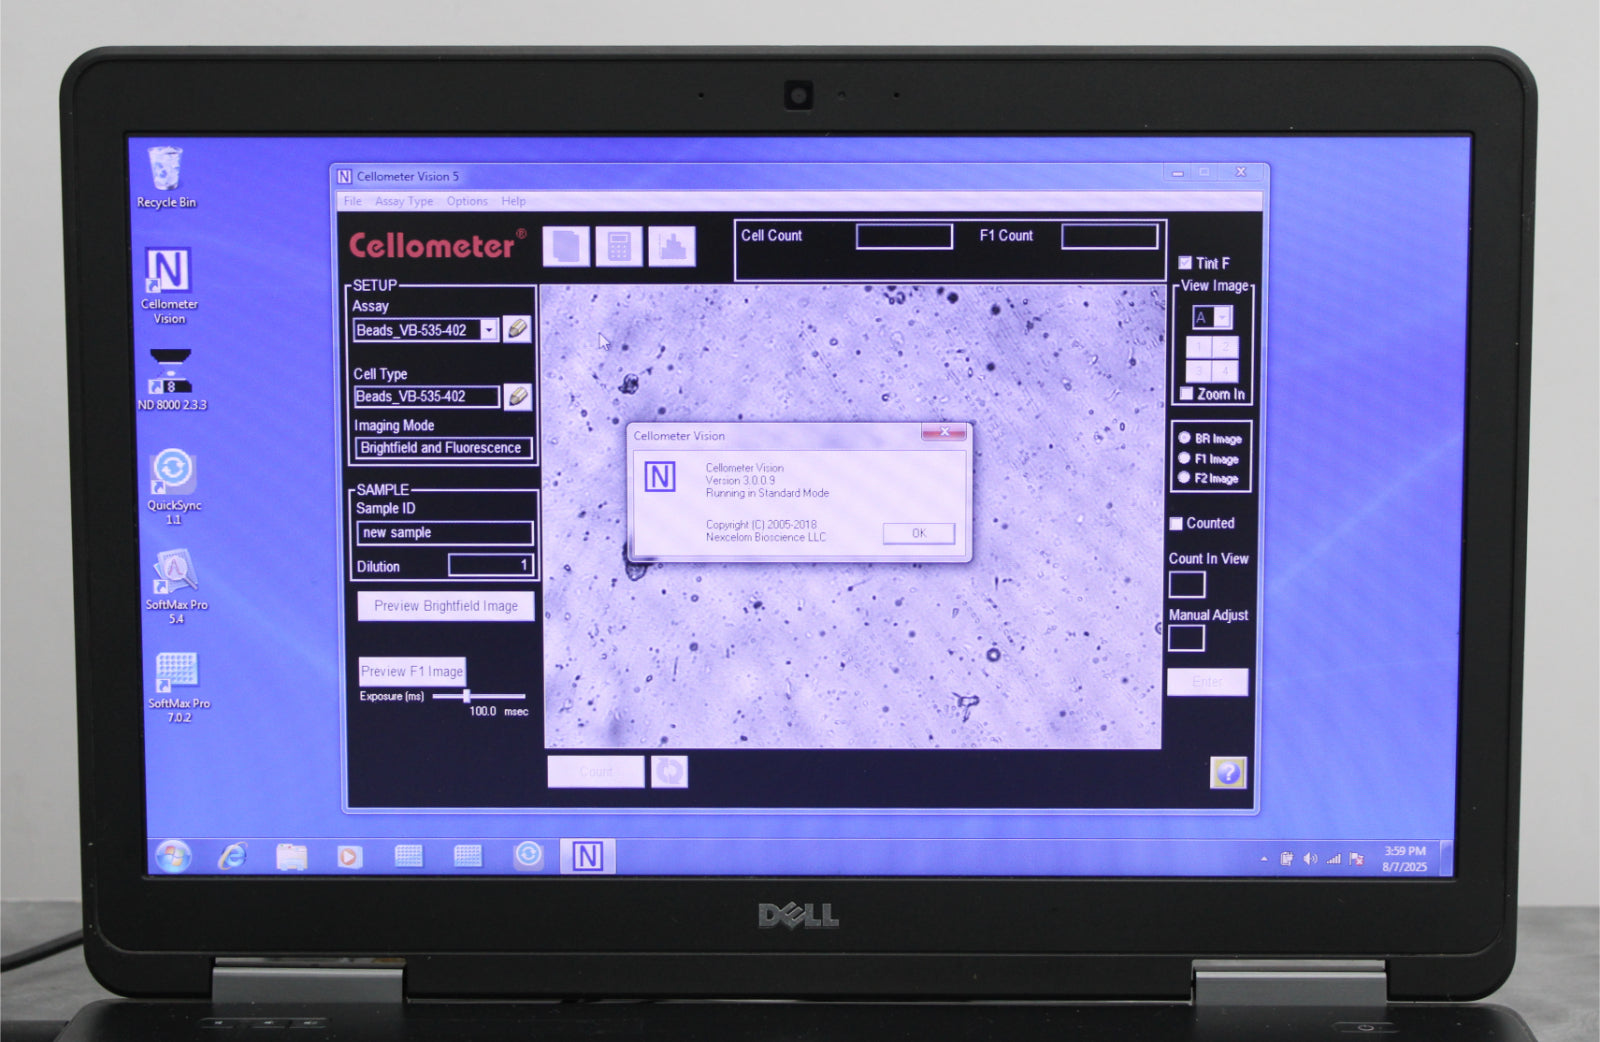Open the File menu

pos(353,201)
